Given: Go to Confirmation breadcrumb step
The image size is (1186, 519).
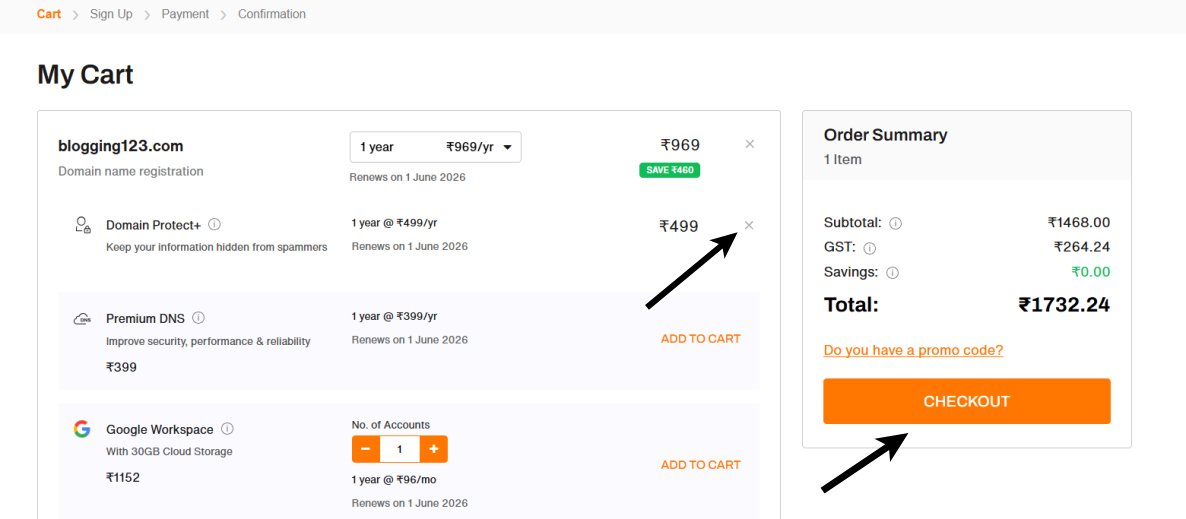Looking at the screenshot, I should [272, 14].
